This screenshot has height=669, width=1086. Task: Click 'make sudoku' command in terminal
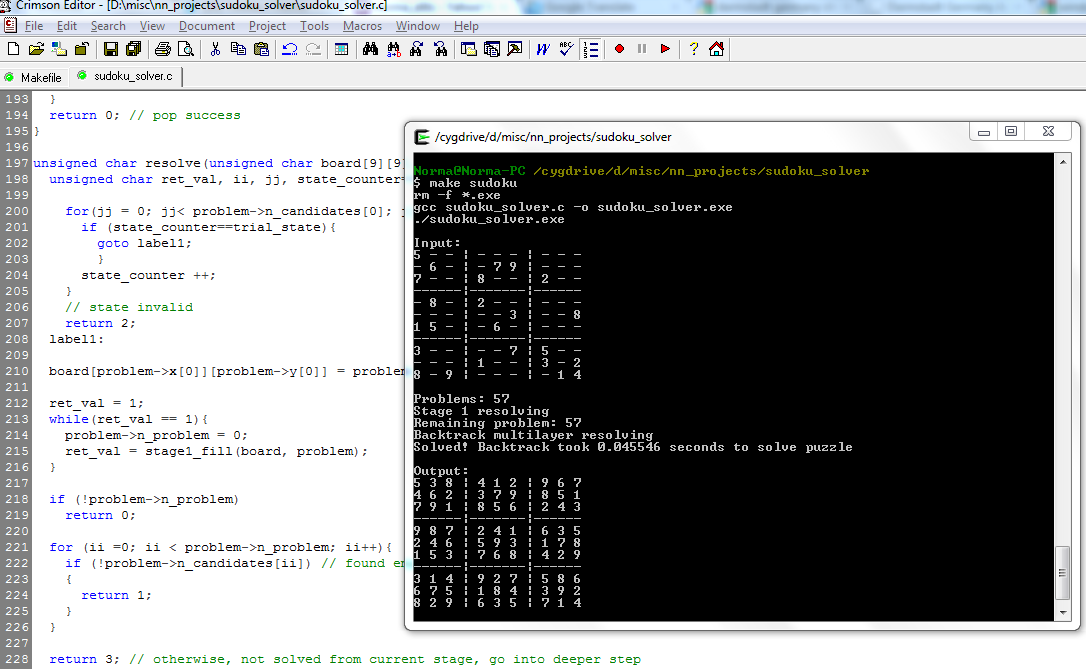pos(473,183)
